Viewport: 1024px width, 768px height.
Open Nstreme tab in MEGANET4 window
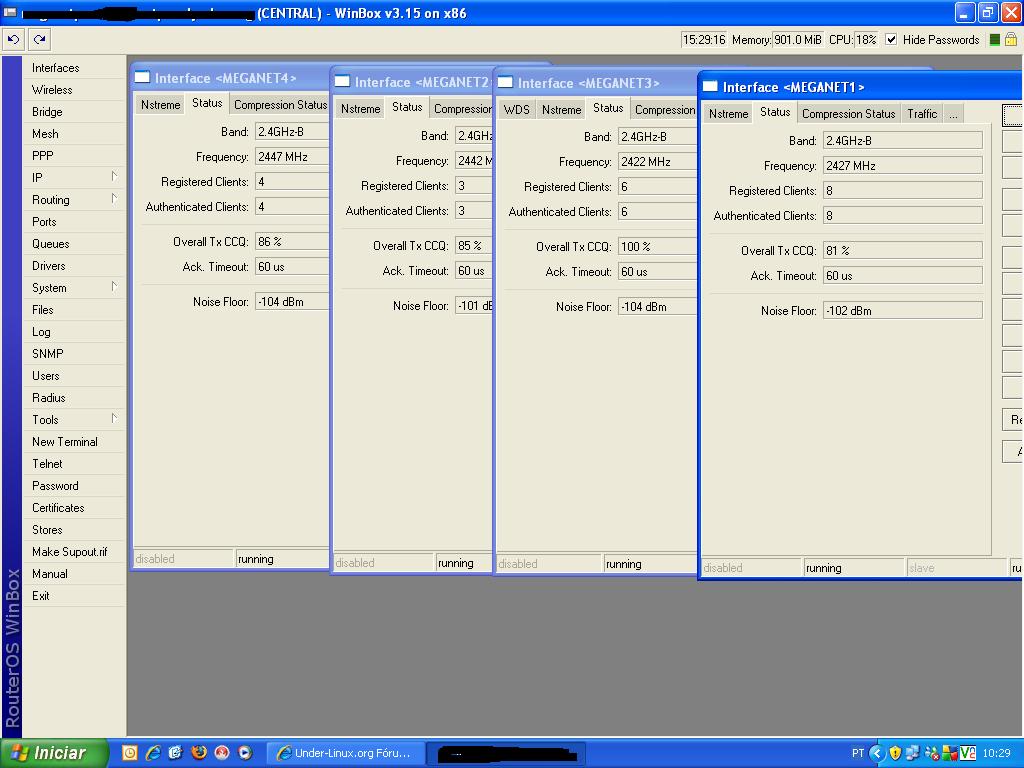point(161,105)
